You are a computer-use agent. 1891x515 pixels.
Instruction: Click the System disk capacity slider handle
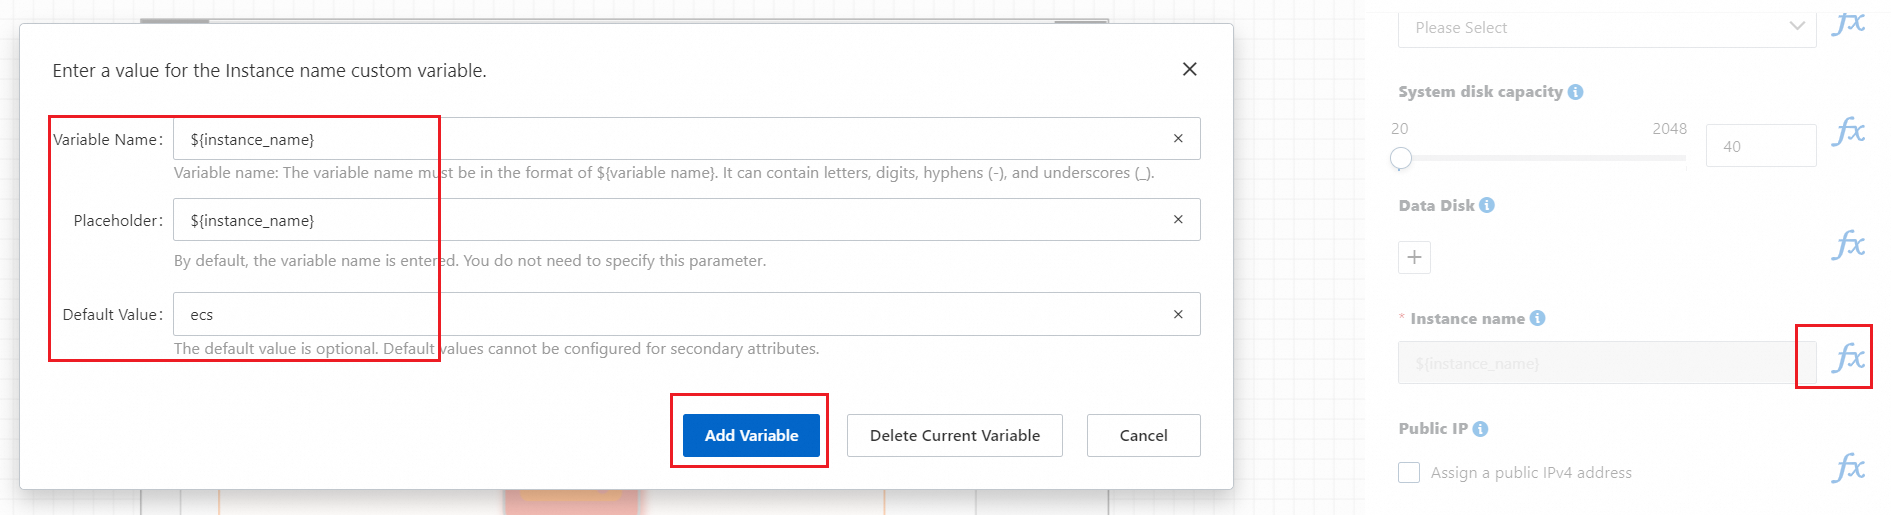click(x=1401, y=158)
